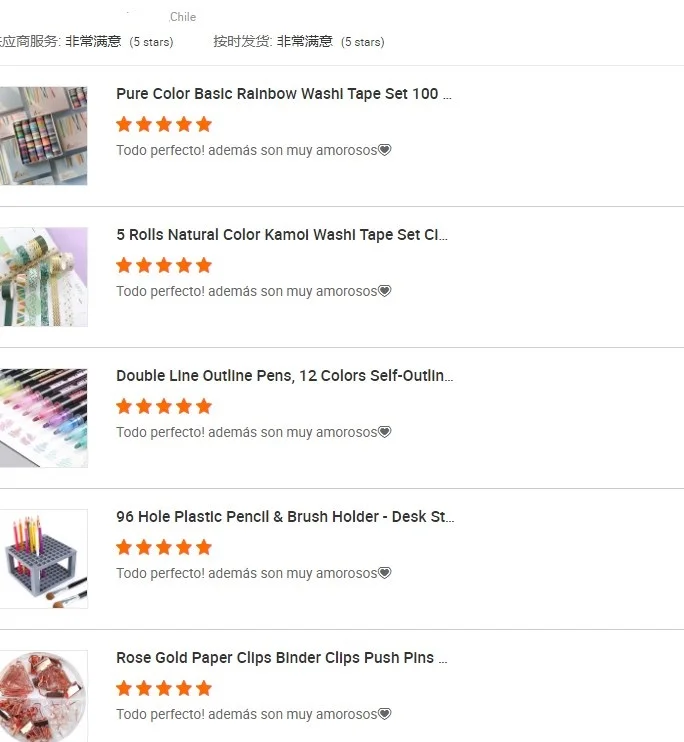Click the star rating under Kamoi Washi Tape
684x742 pixels.
(x=164, y=265)
